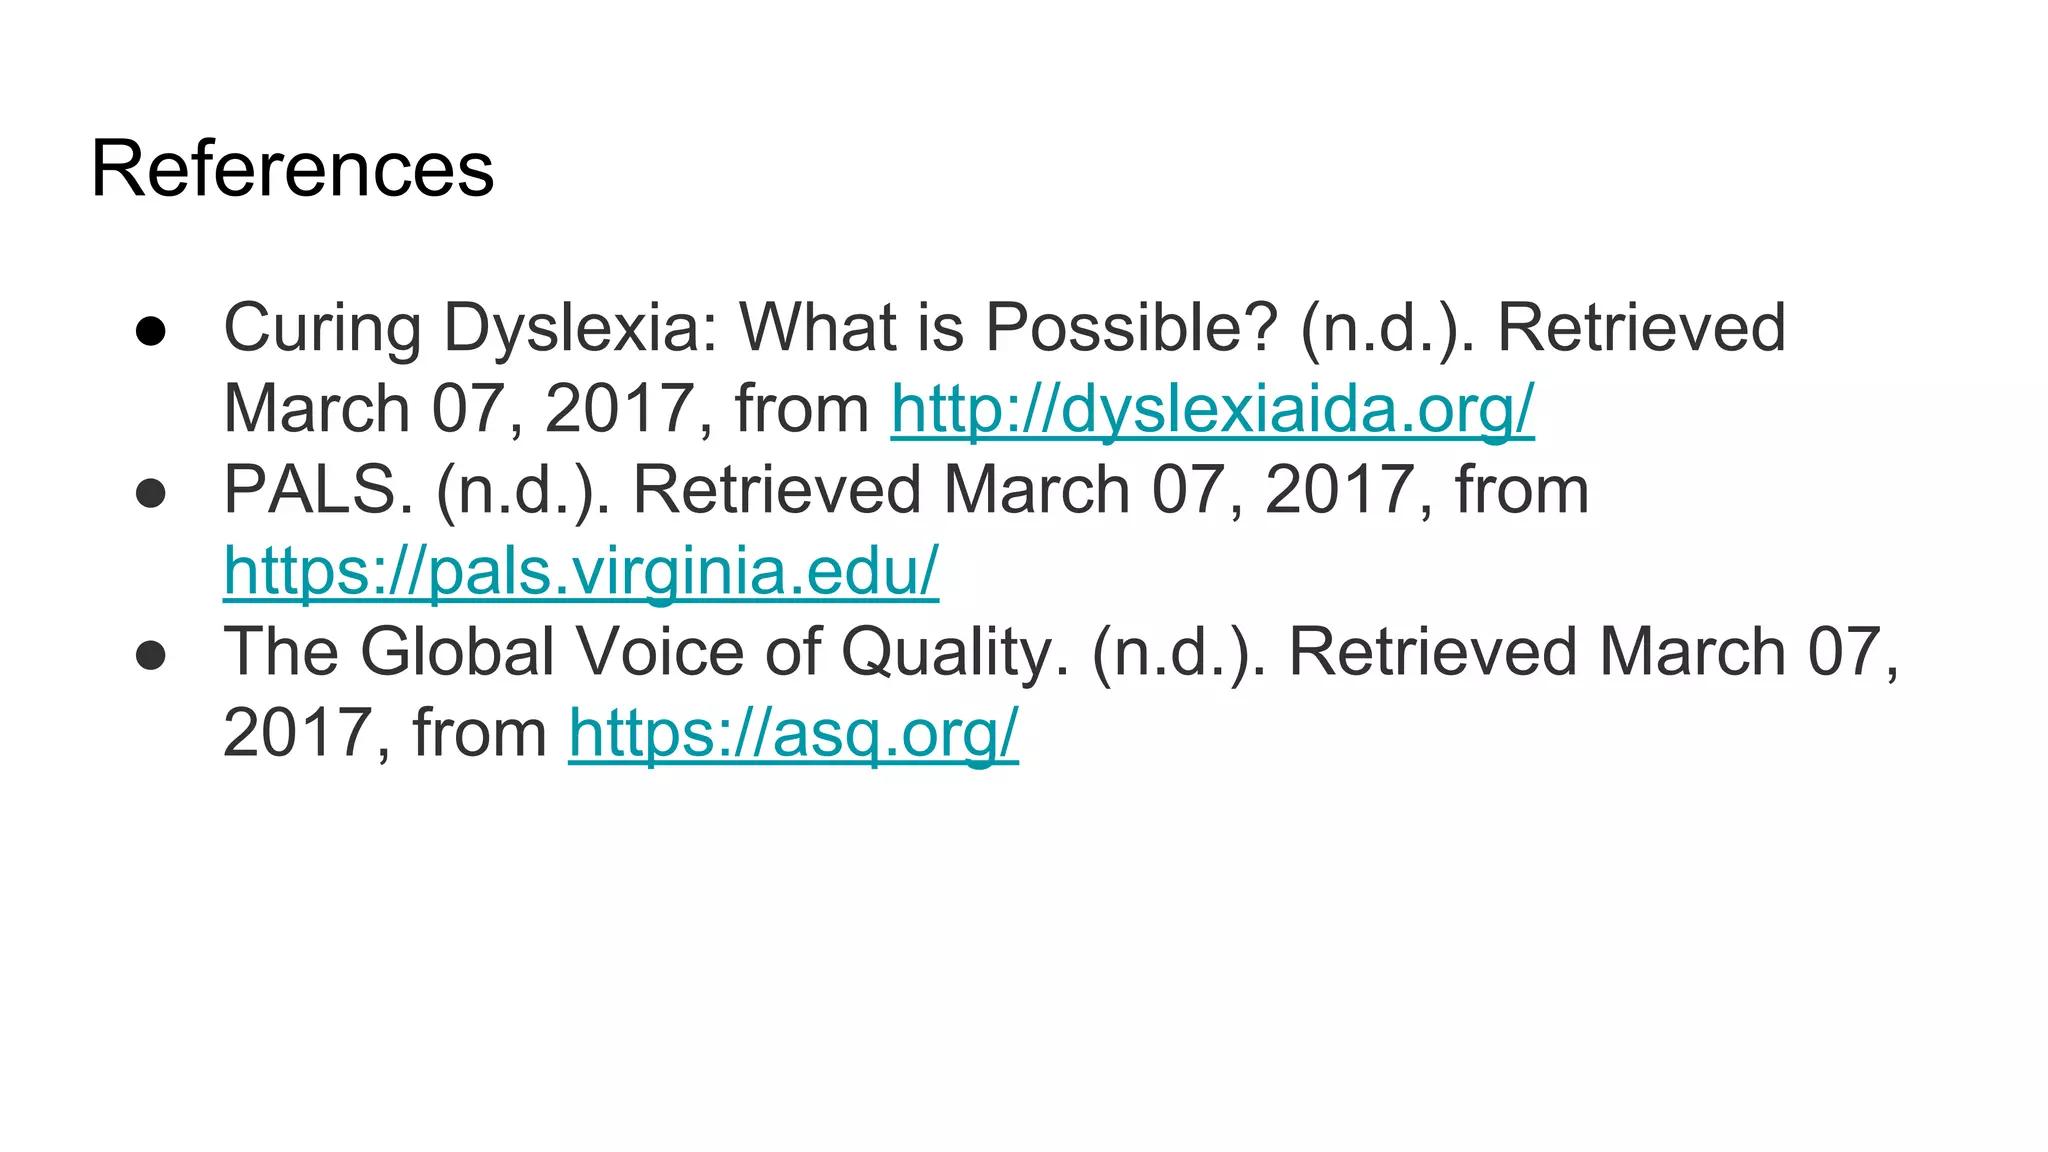Click the References slide title
2048x1152 pixels.
(x=292, y=169)
